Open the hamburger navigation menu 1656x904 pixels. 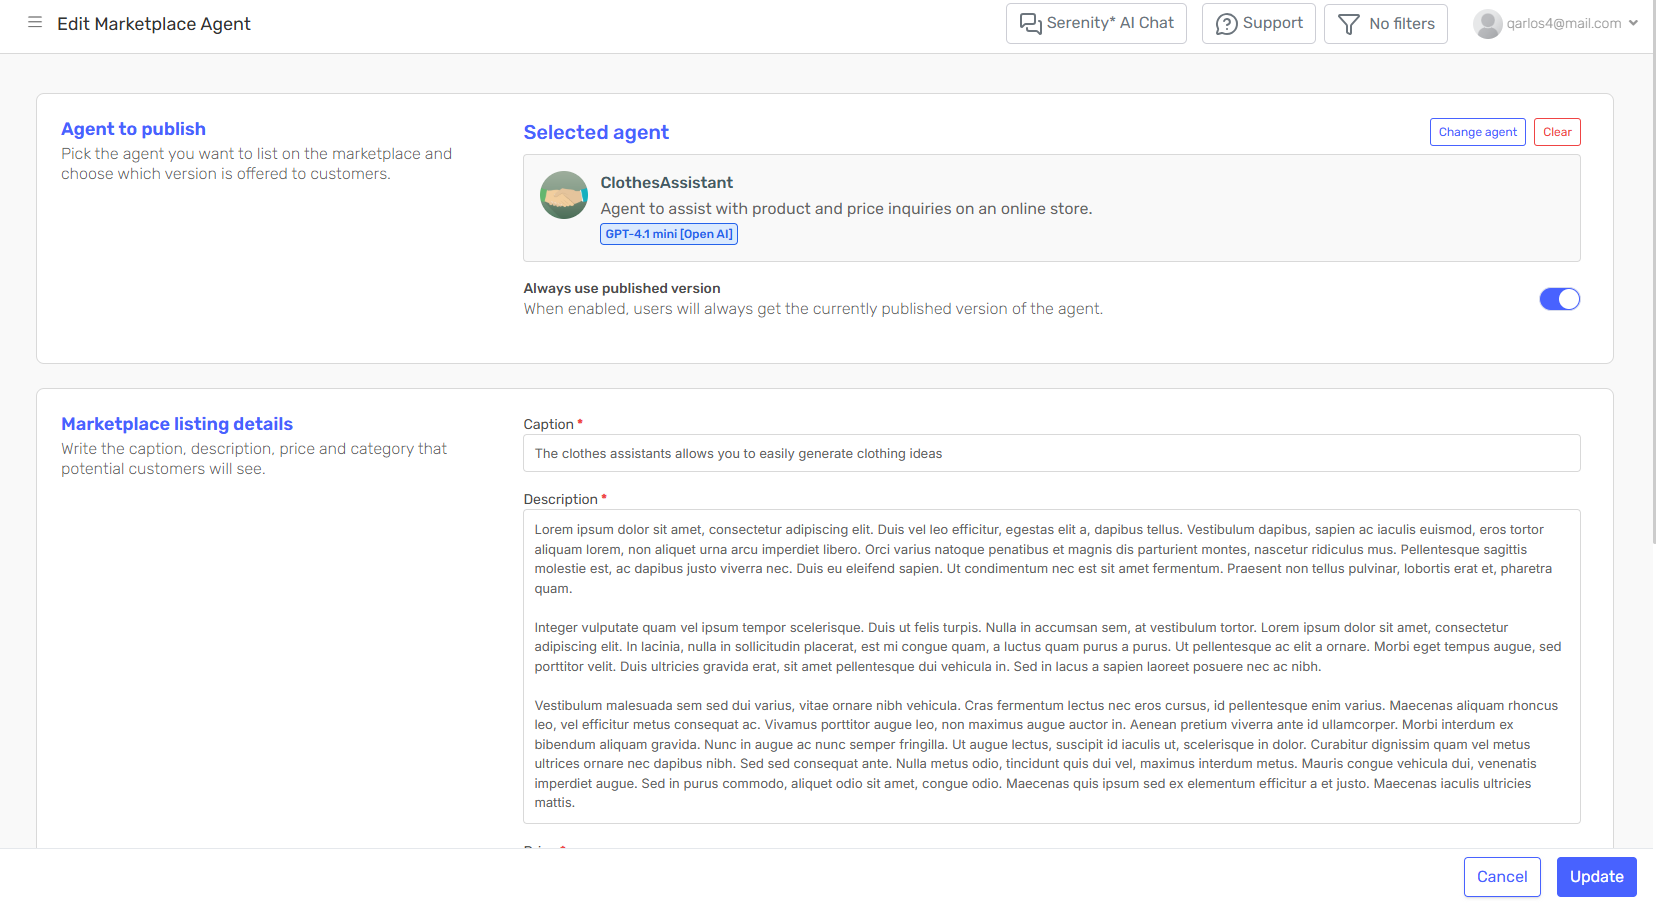[35, 22]
